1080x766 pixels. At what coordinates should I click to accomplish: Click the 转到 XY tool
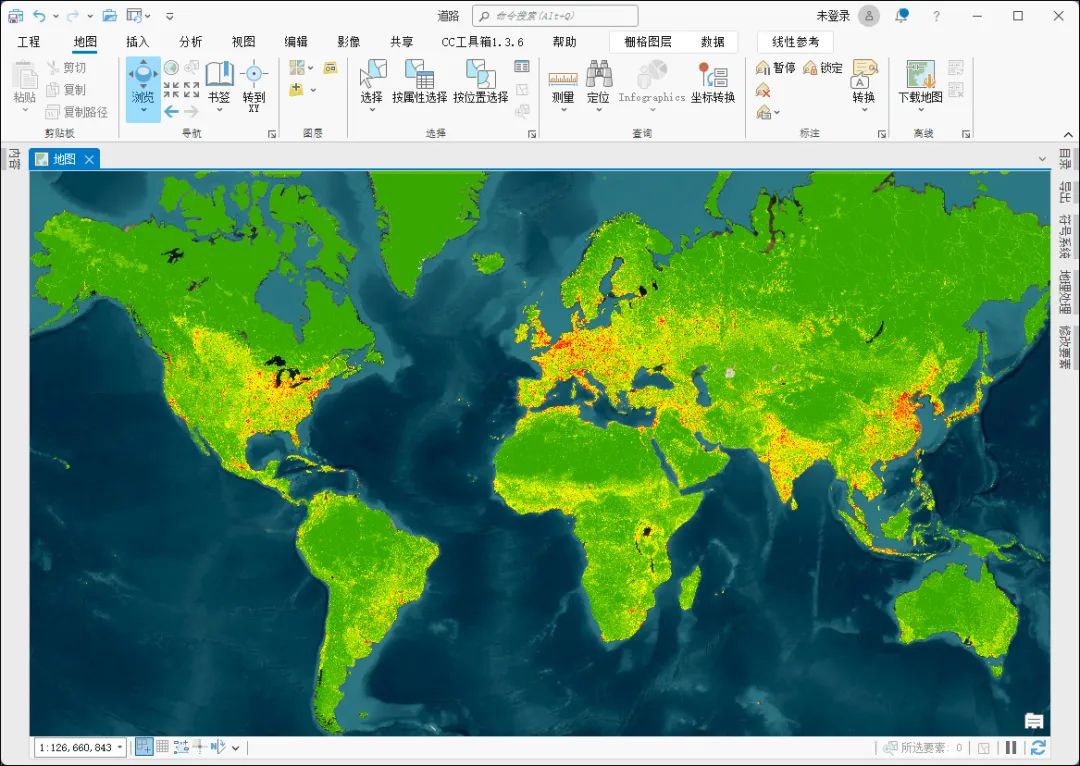pyautogui.click(x=253, y=85)
